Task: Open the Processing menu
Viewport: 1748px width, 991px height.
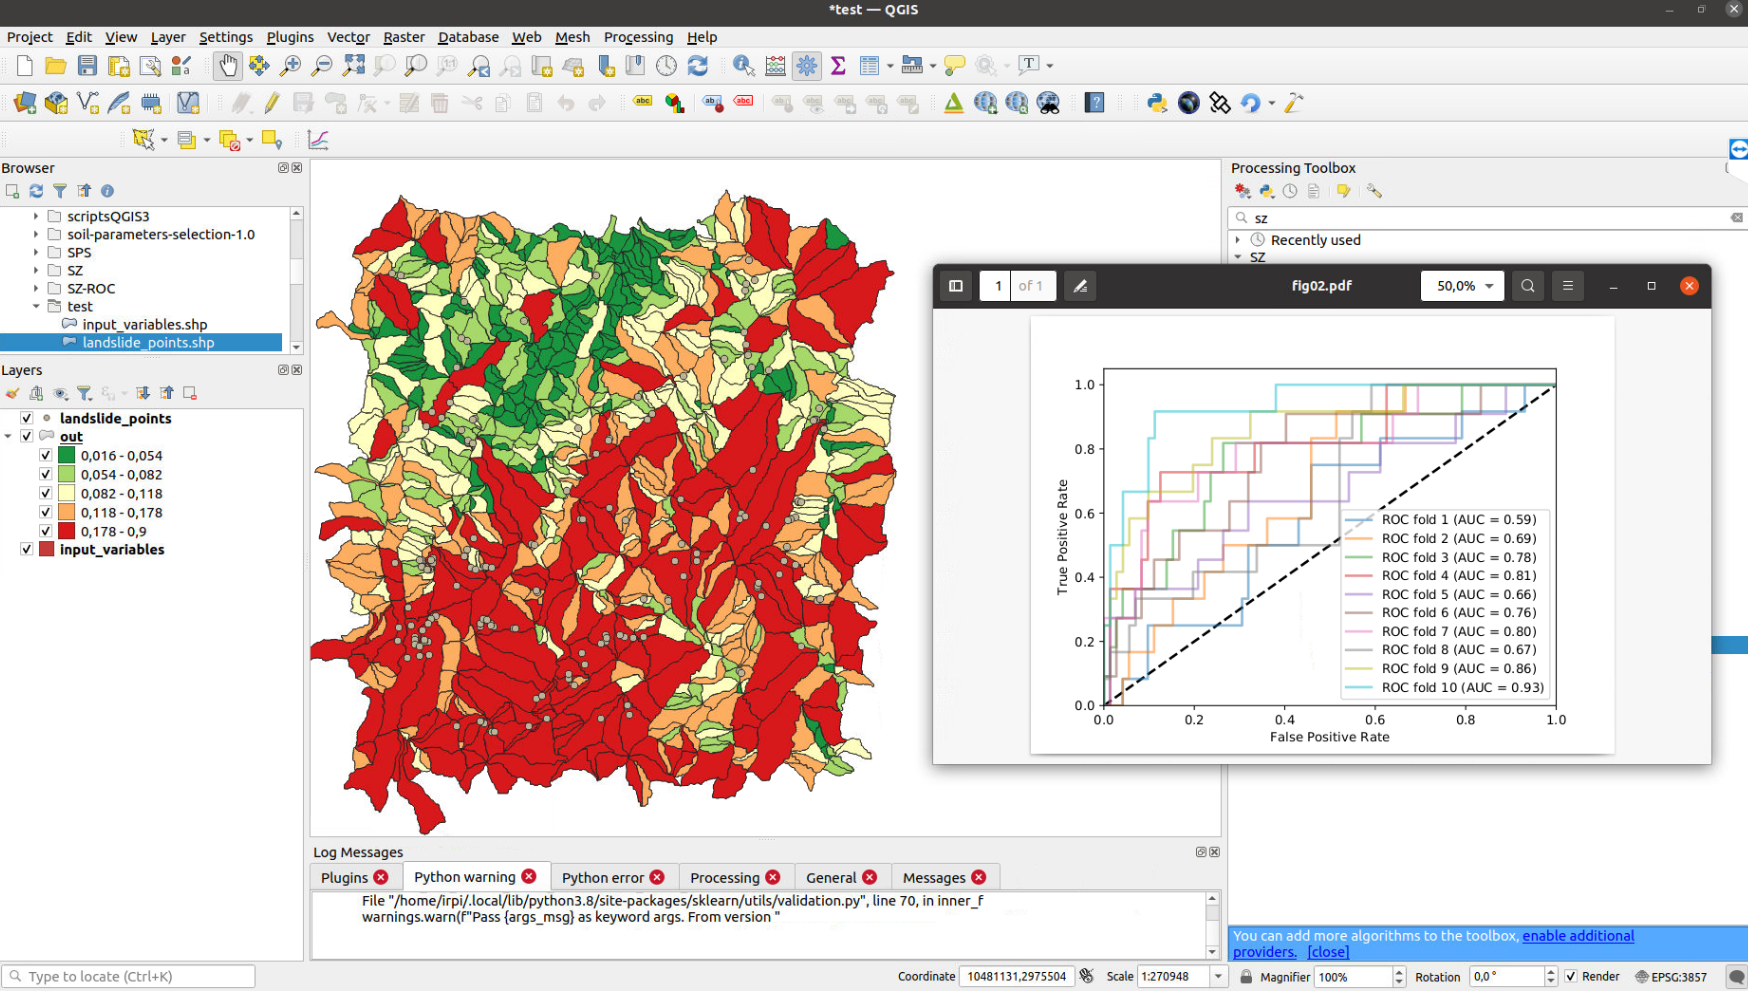Action: click(x=638, y=37)
